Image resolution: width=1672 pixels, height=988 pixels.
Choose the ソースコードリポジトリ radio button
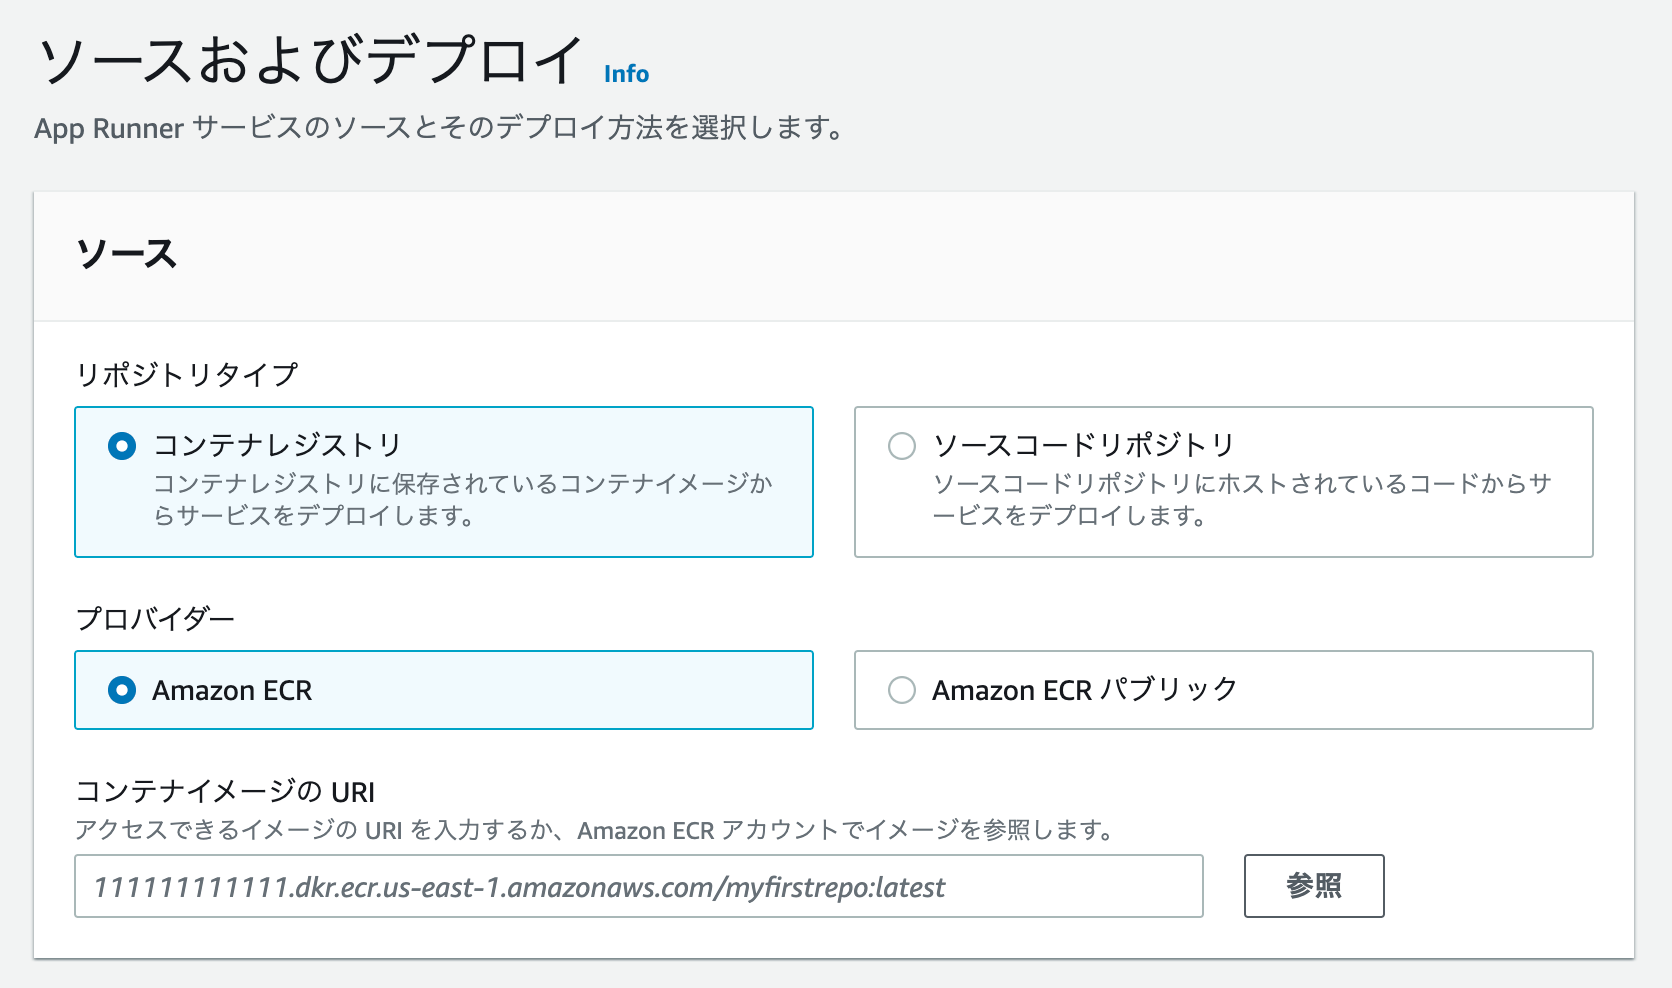[x=902, y=445]
